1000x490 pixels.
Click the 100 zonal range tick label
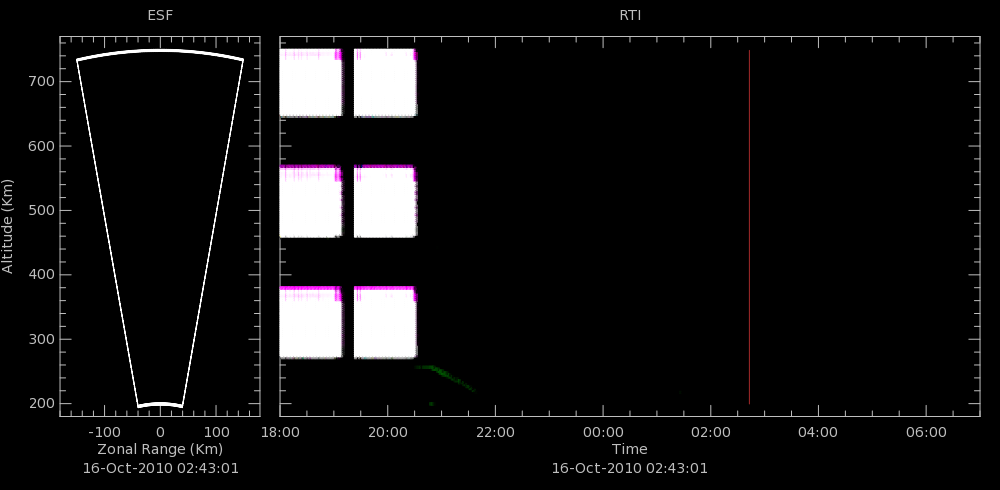point(216,432)
